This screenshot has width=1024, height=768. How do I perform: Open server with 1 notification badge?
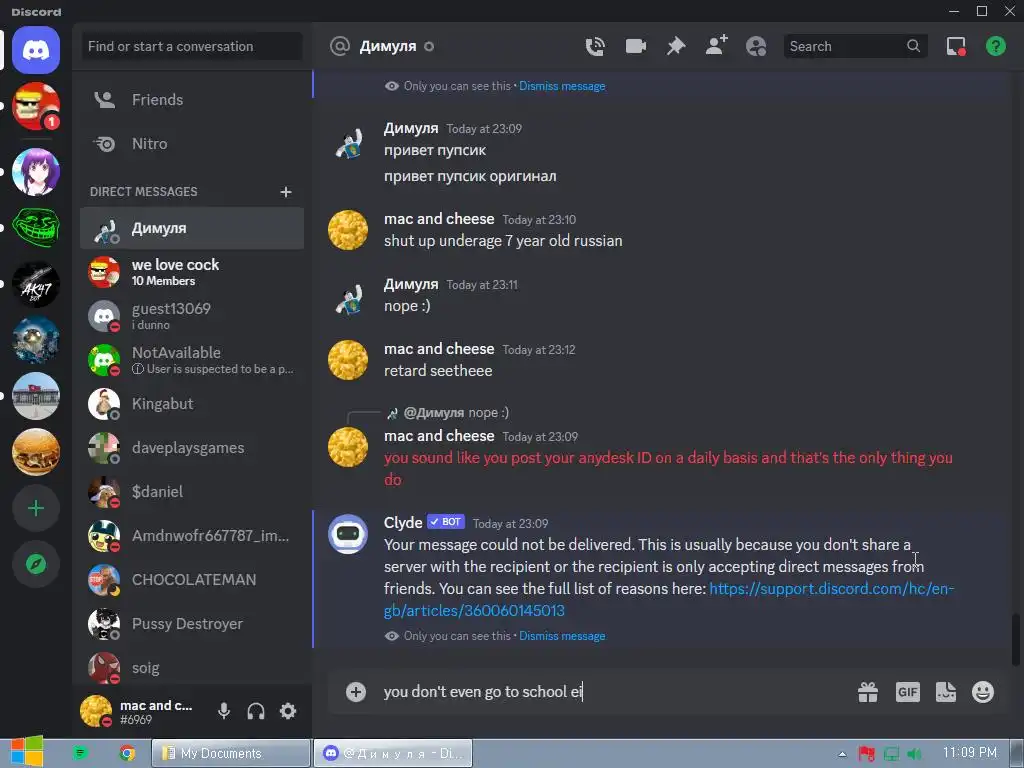(36, 106)
